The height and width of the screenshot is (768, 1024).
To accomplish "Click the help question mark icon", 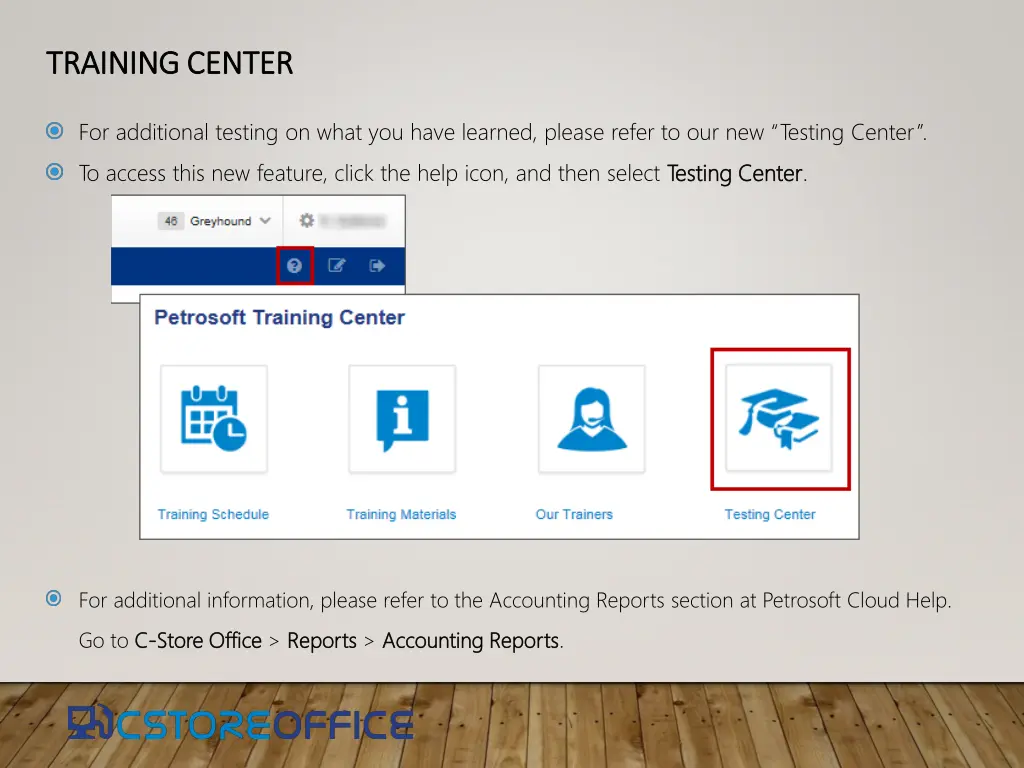I will (295, 266).
